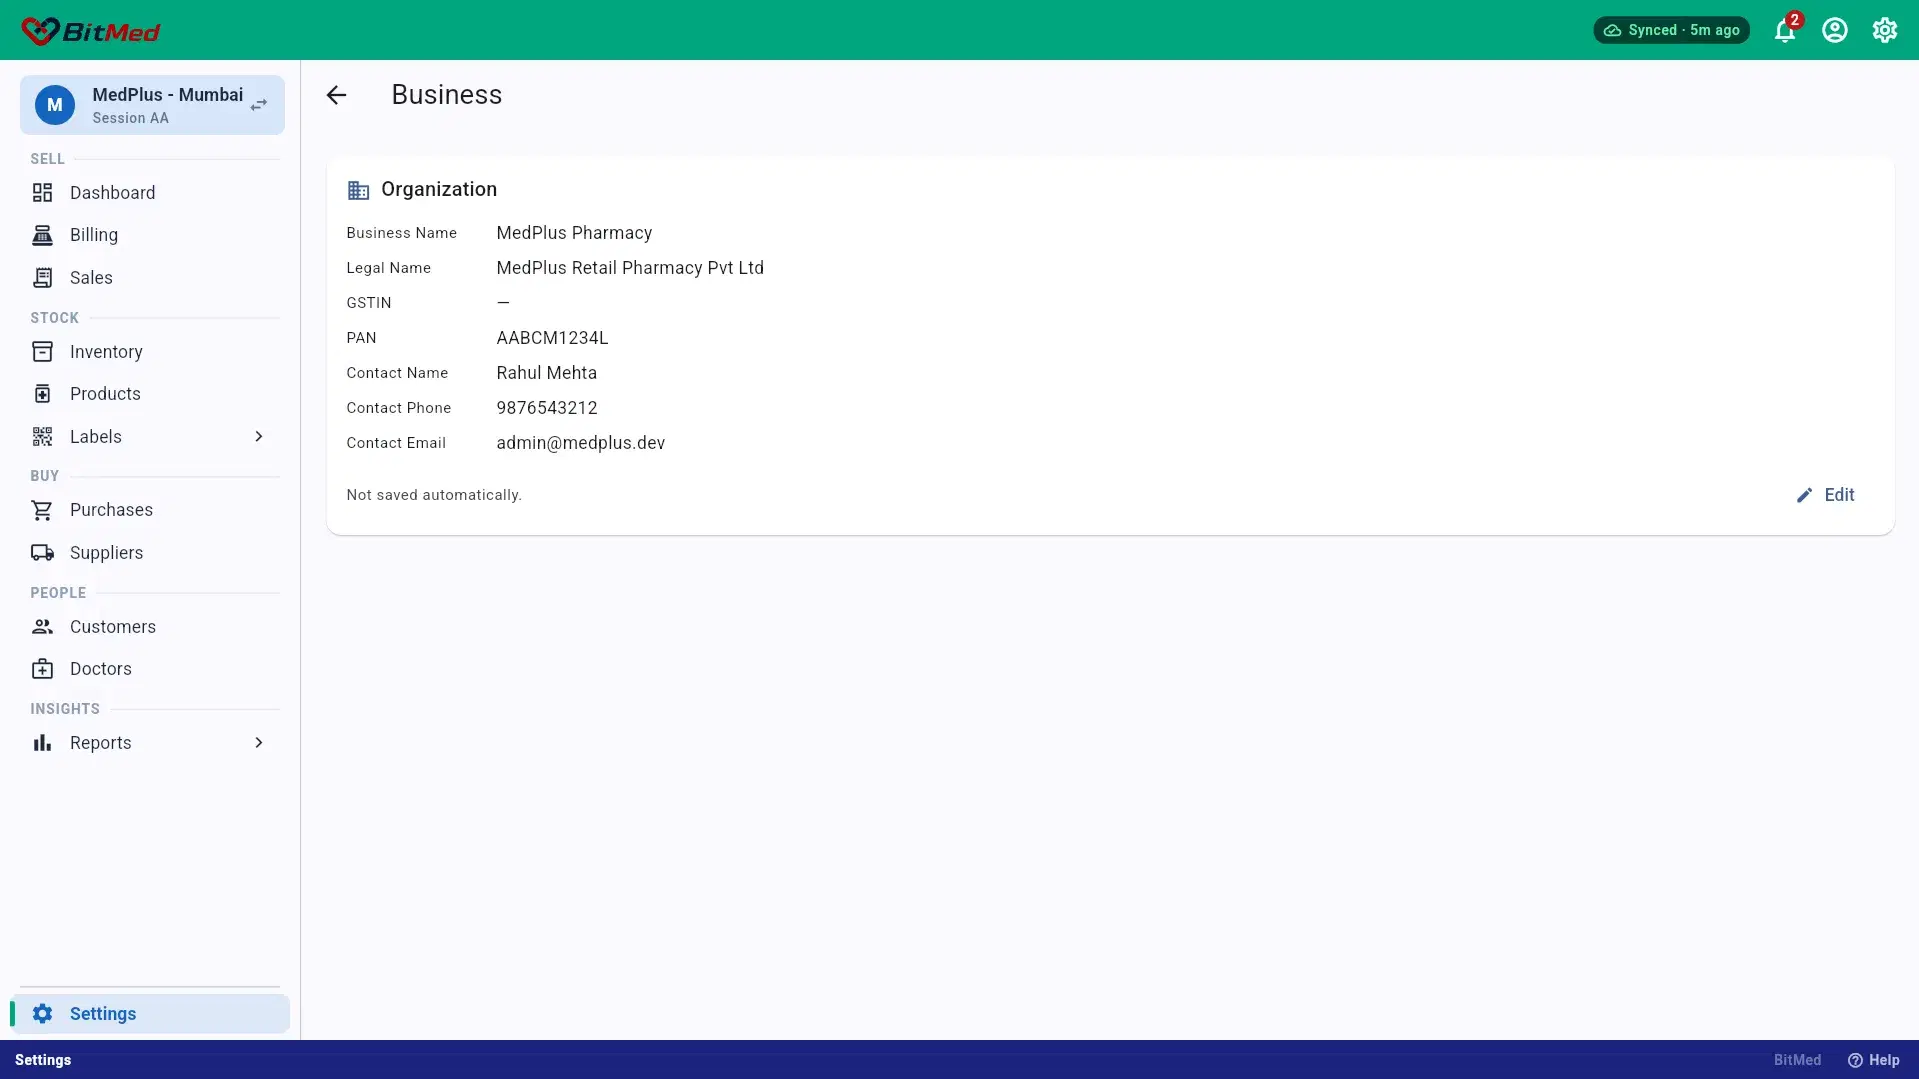Click the MedPlus Pharmacy business name value

574,233
